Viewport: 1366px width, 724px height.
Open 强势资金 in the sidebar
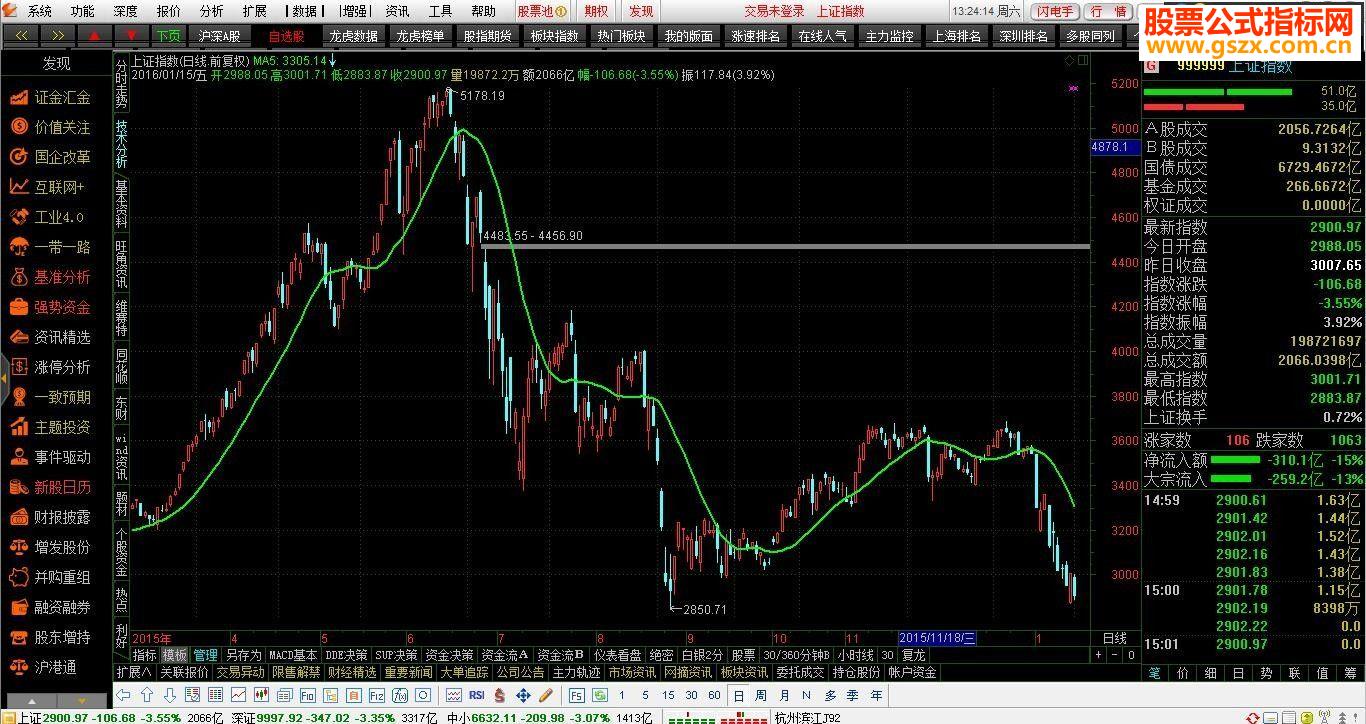coord(62,307)
